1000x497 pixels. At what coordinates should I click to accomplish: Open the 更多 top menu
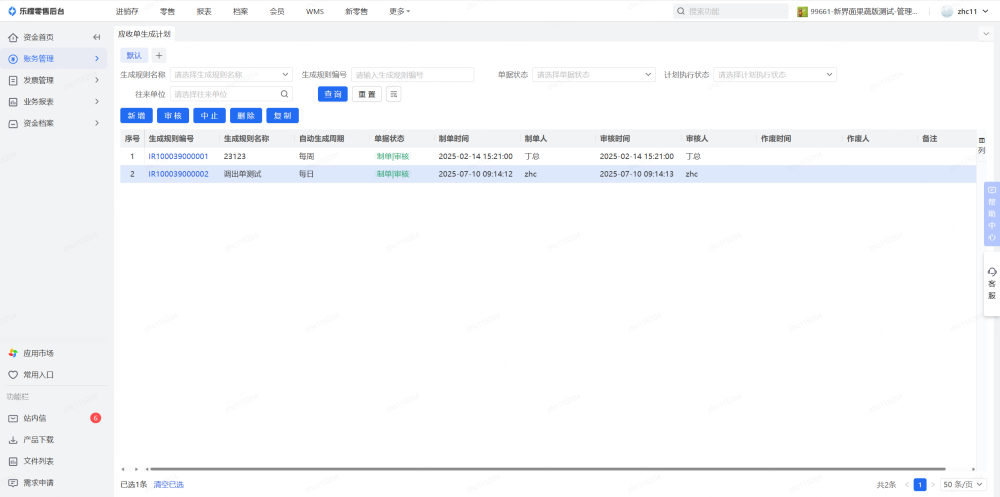tap(399, 11)
